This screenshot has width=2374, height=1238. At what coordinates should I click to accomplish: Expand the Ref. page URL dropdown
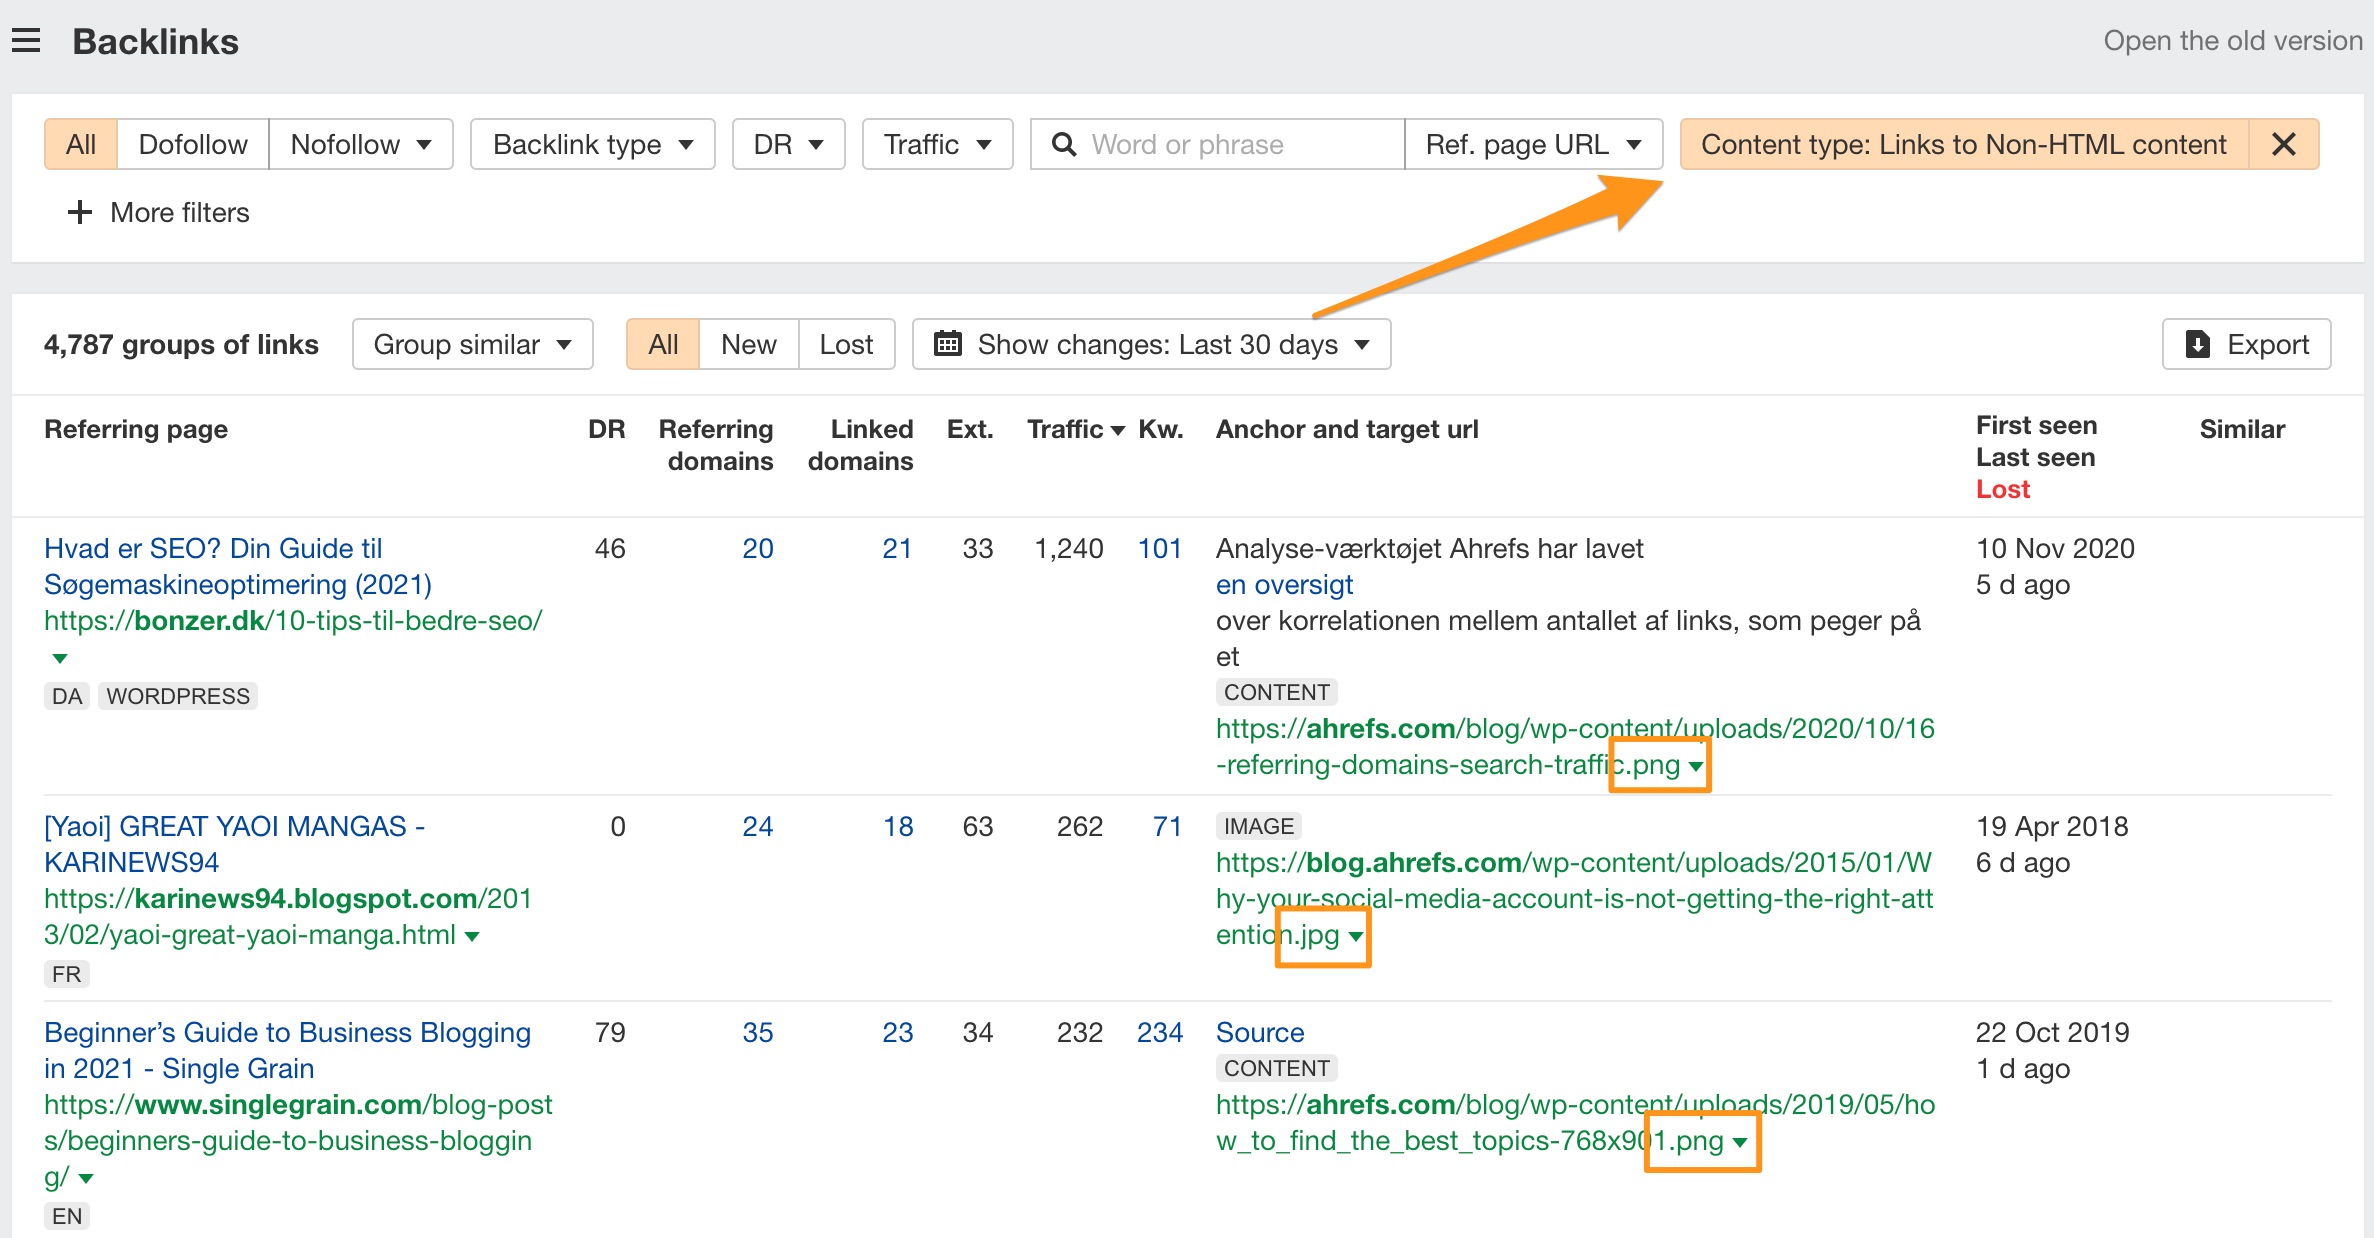(x=1532, y=145)
